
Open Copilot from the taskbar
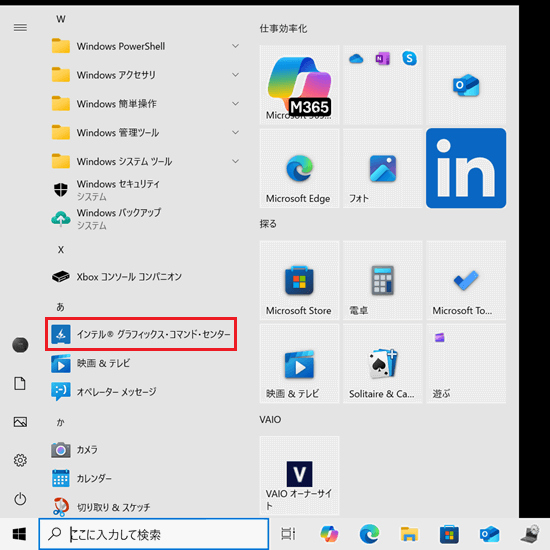click(x=329, y=534)
